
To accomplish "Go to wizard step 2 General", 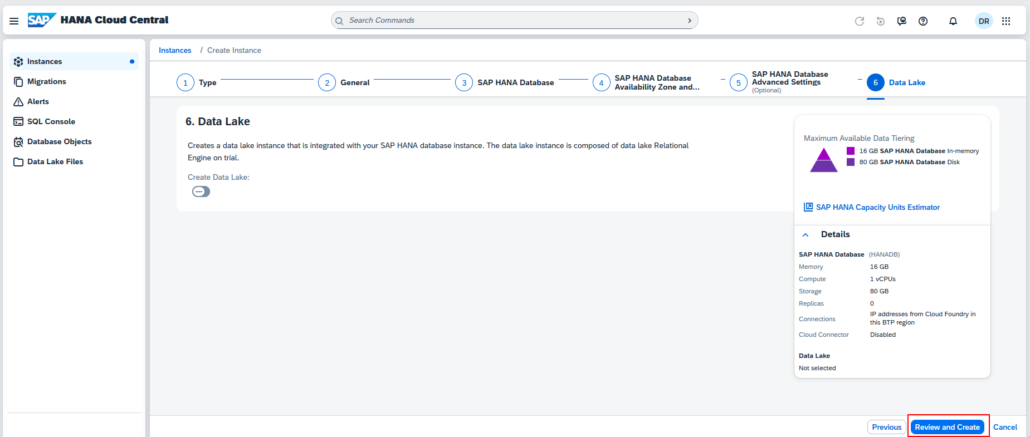I will coord(344,83).
